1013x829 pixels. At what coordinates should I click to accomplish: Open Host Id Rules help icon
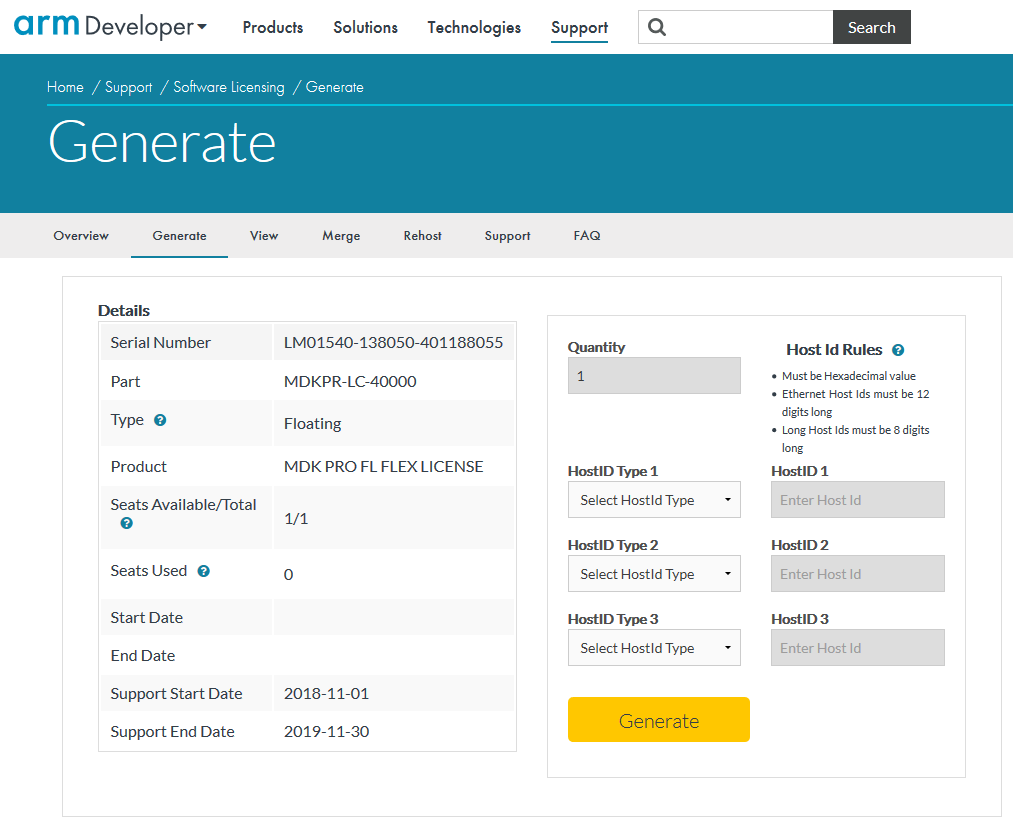click(898, 350)
